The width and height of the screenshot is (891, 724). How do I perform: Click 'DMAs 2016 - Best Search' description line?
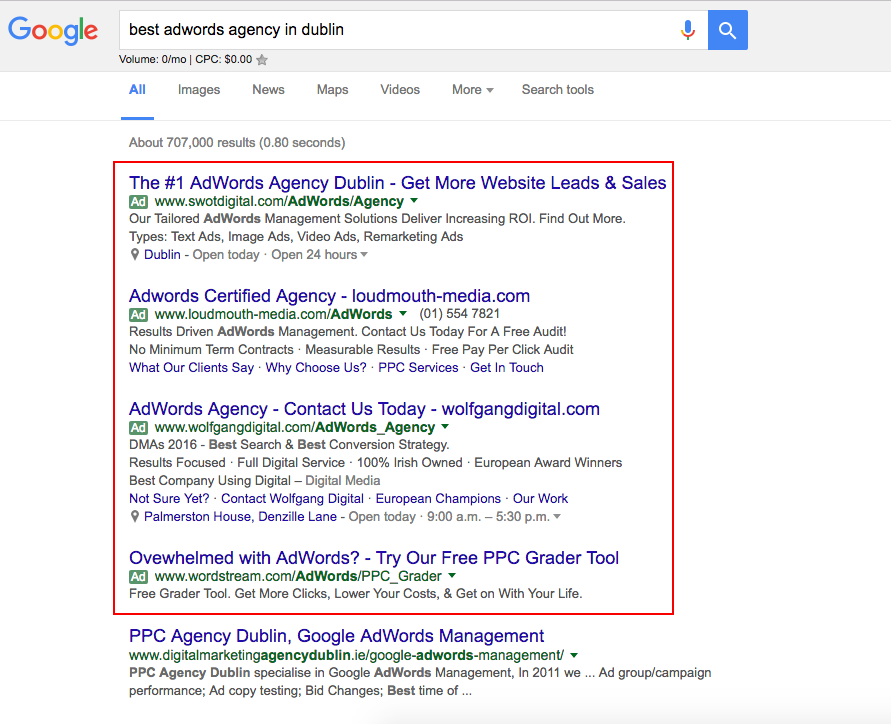pos(289,445)
